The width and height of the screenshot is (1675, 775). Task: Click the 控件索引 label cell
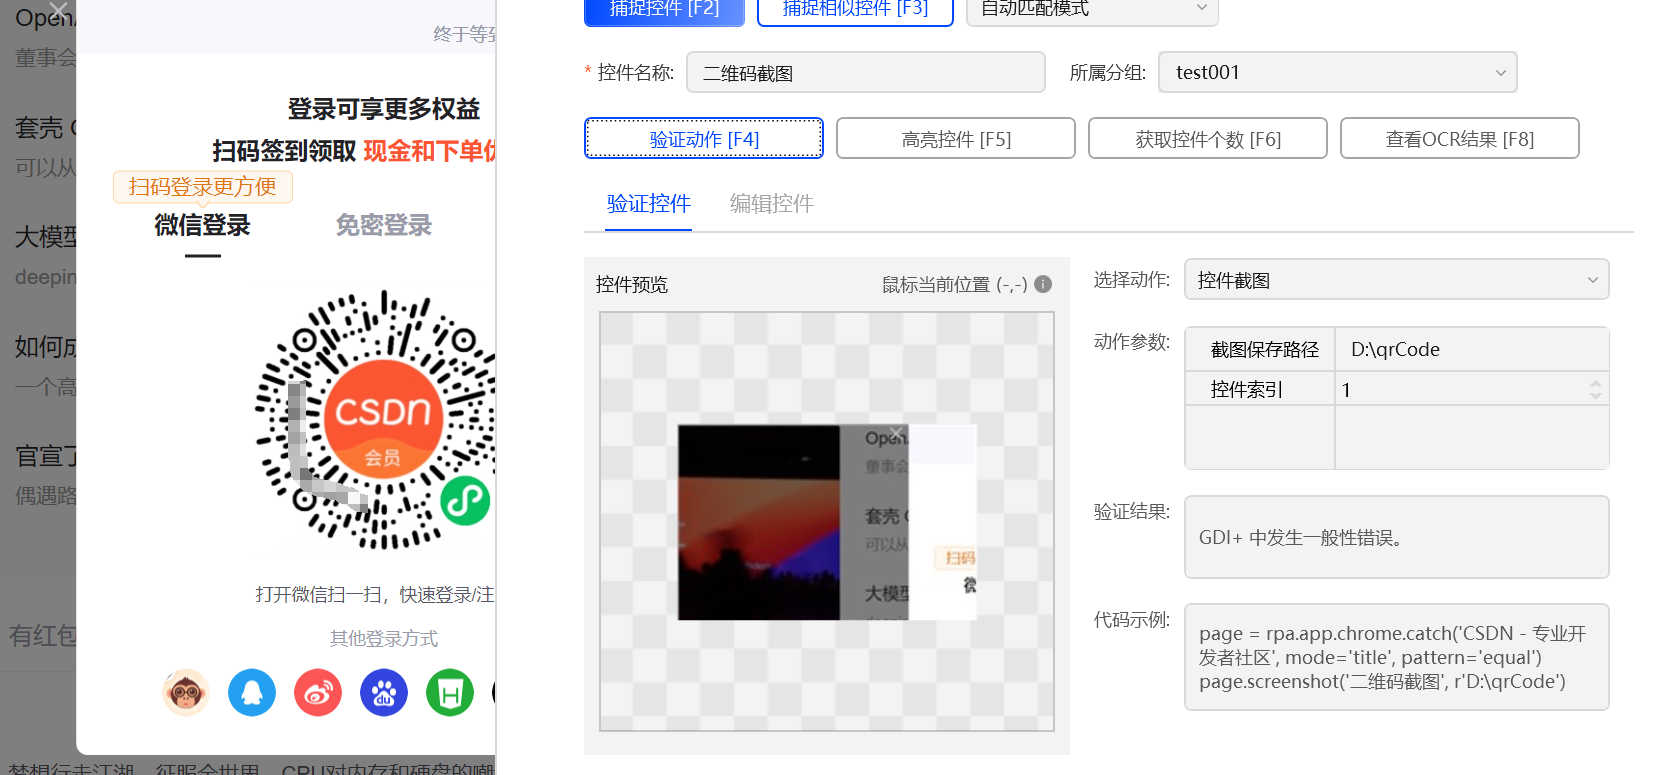coord(1260,389)
